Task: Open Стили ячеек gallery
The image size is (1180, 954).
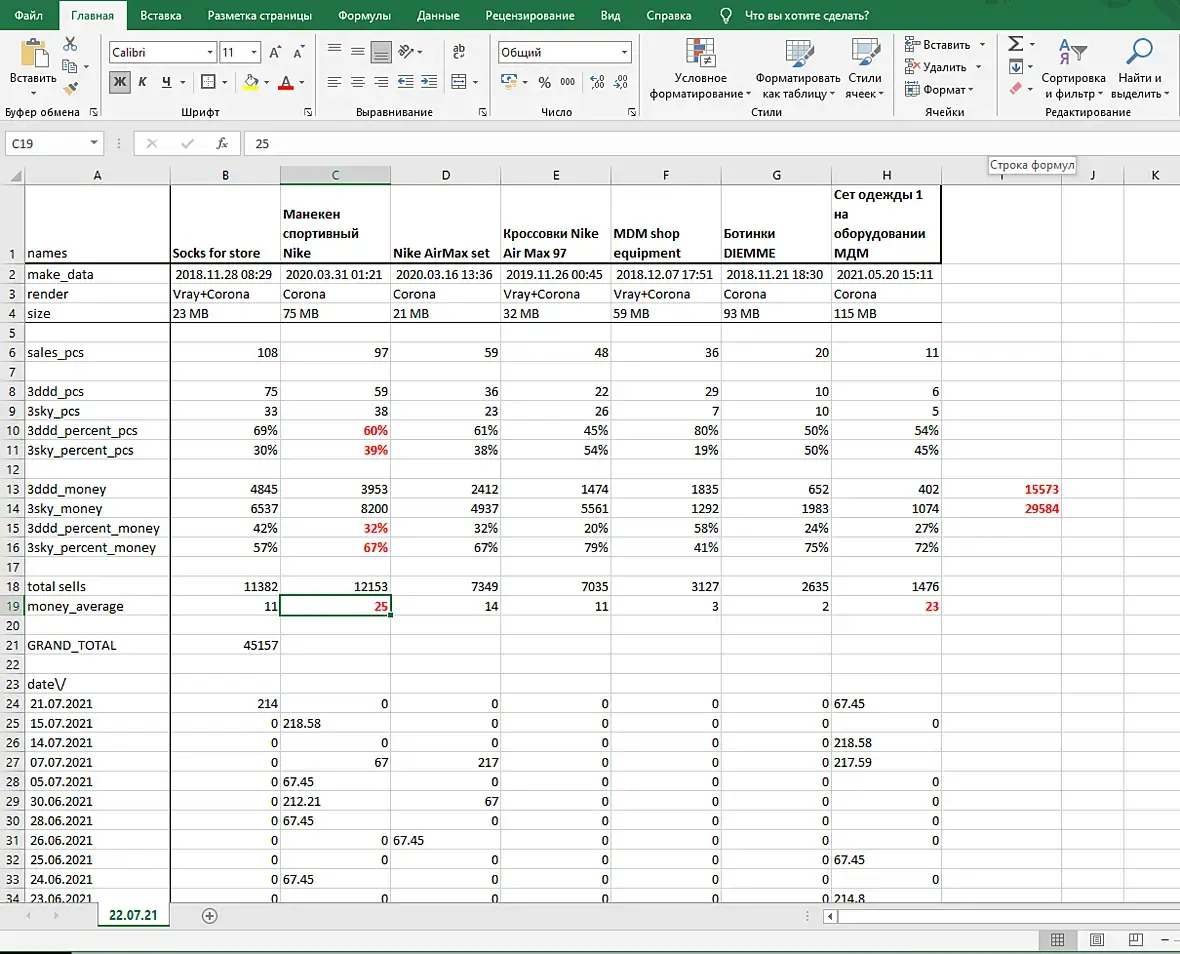Action: [865, 68]
